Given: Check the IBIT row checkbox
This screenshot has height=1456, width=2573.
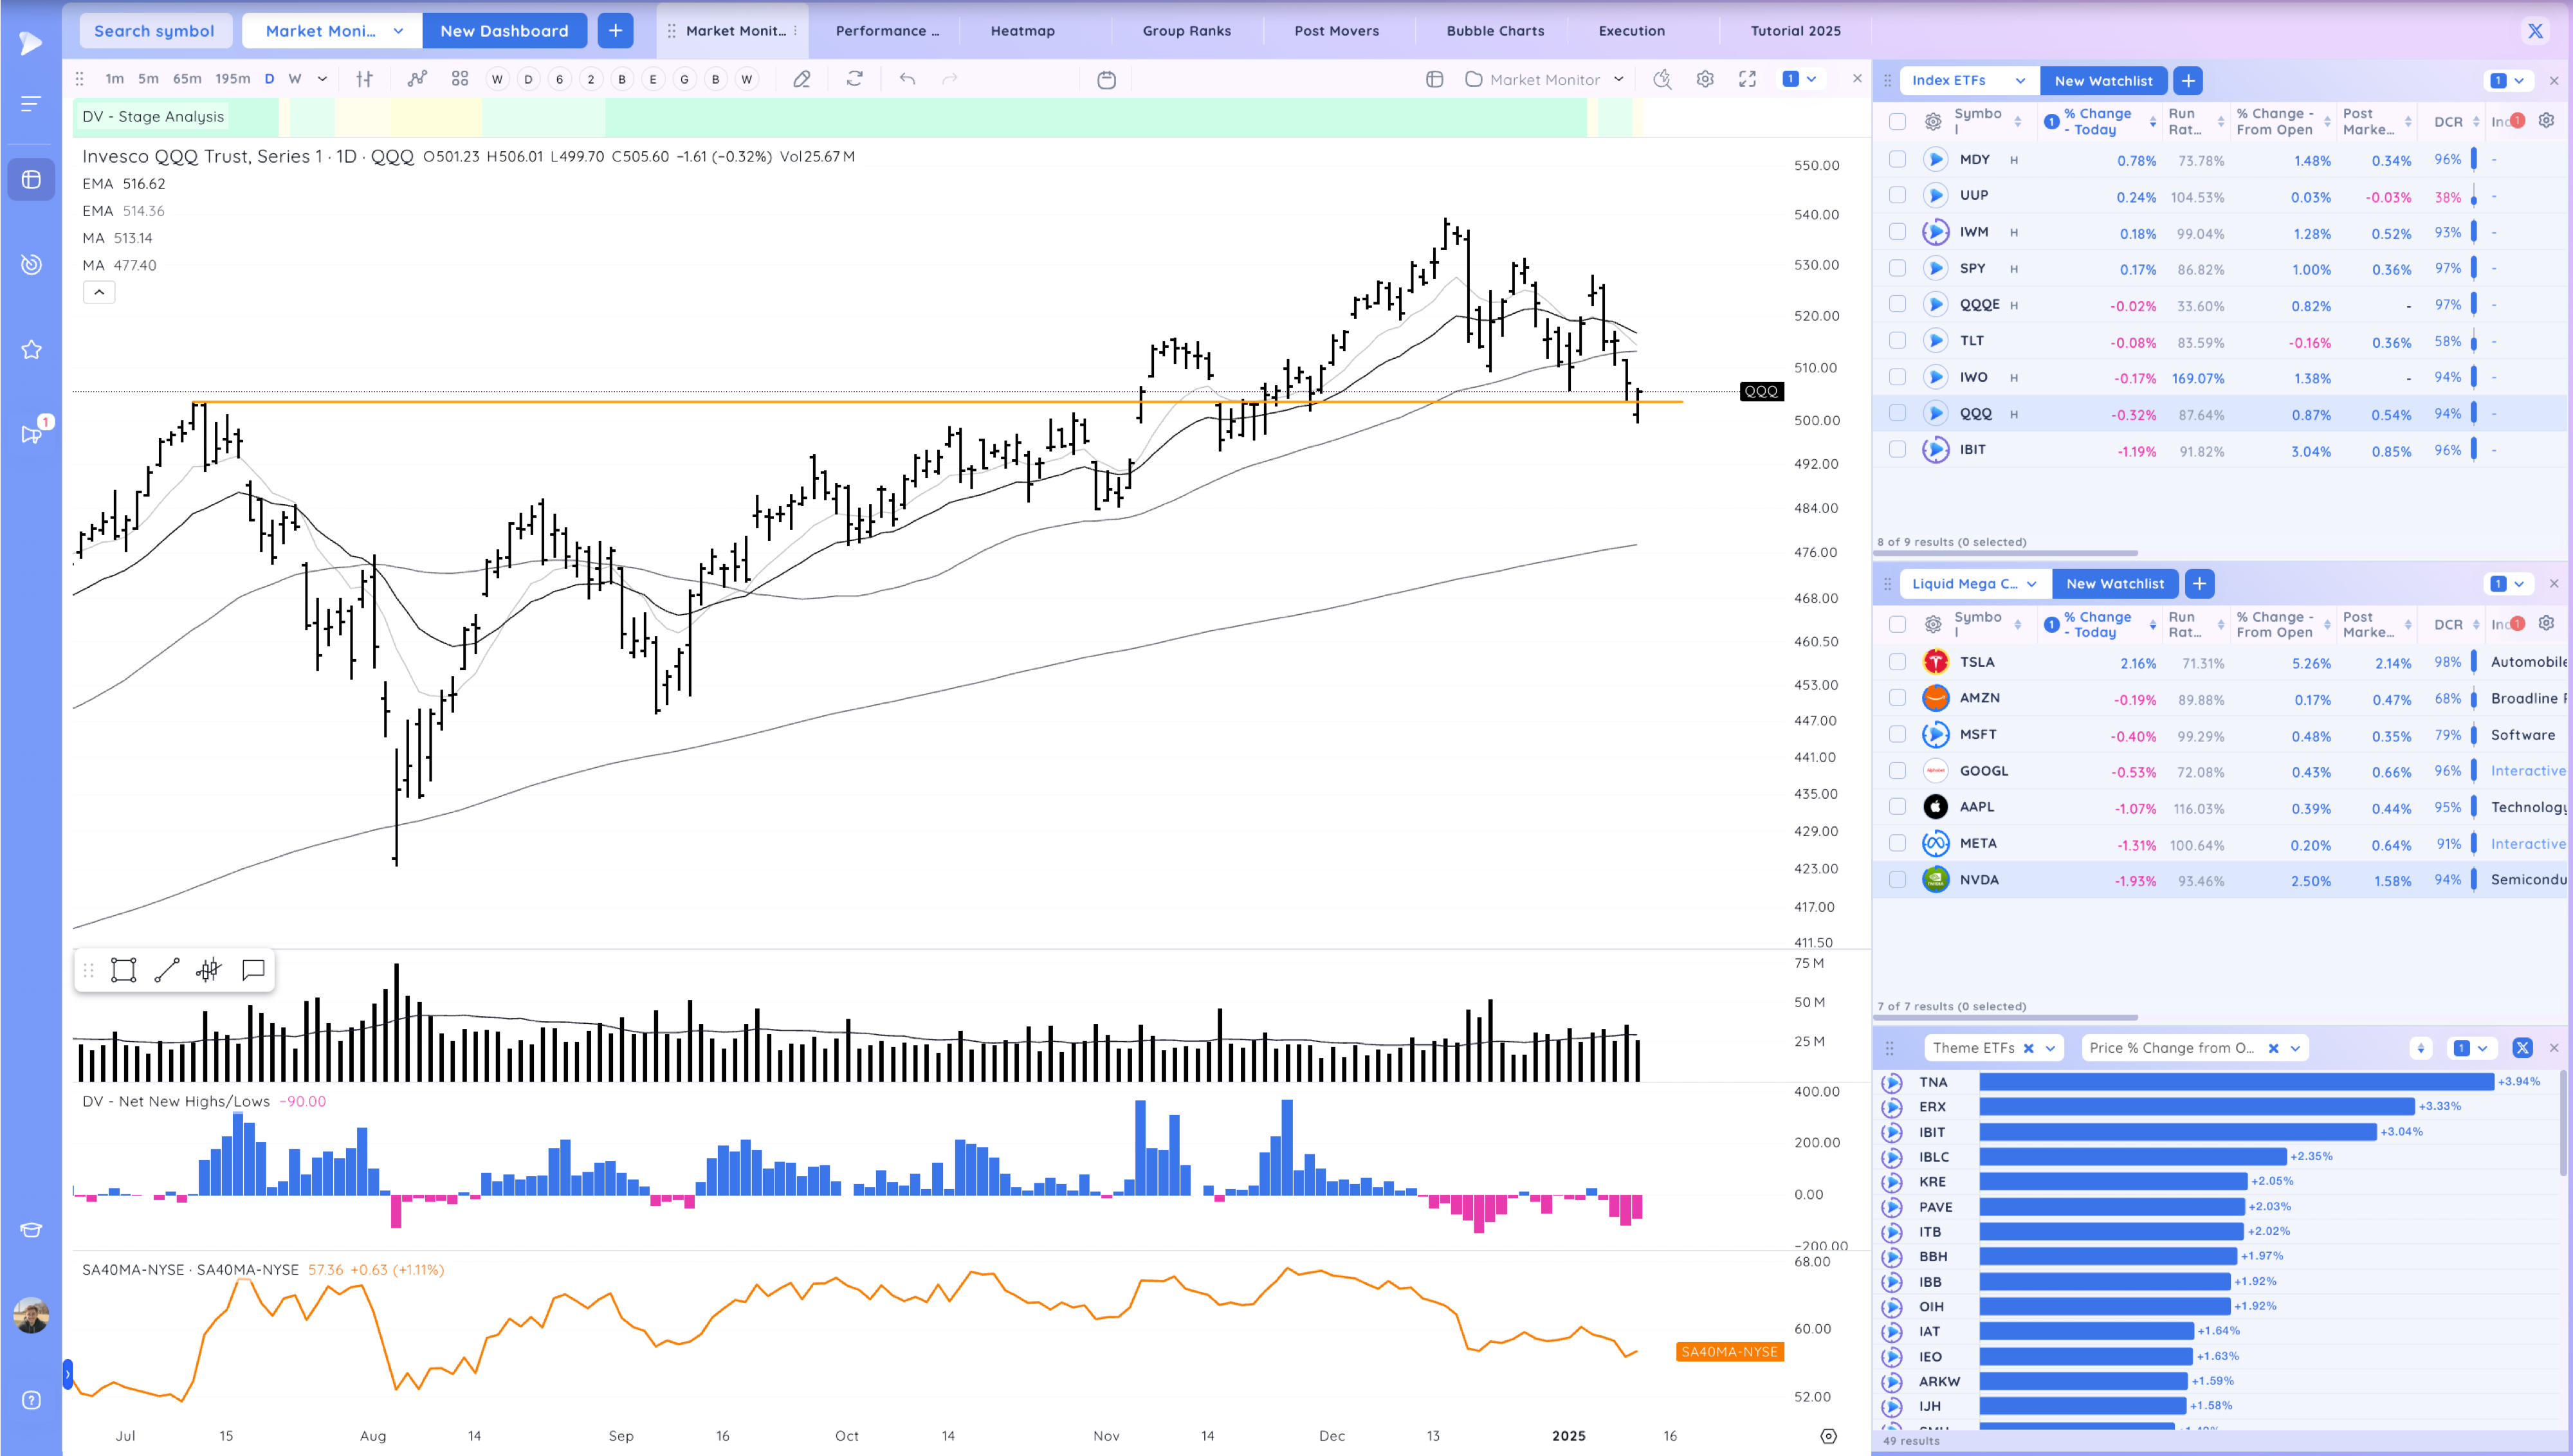Looking at the screenshot, I should point(1897,450).
